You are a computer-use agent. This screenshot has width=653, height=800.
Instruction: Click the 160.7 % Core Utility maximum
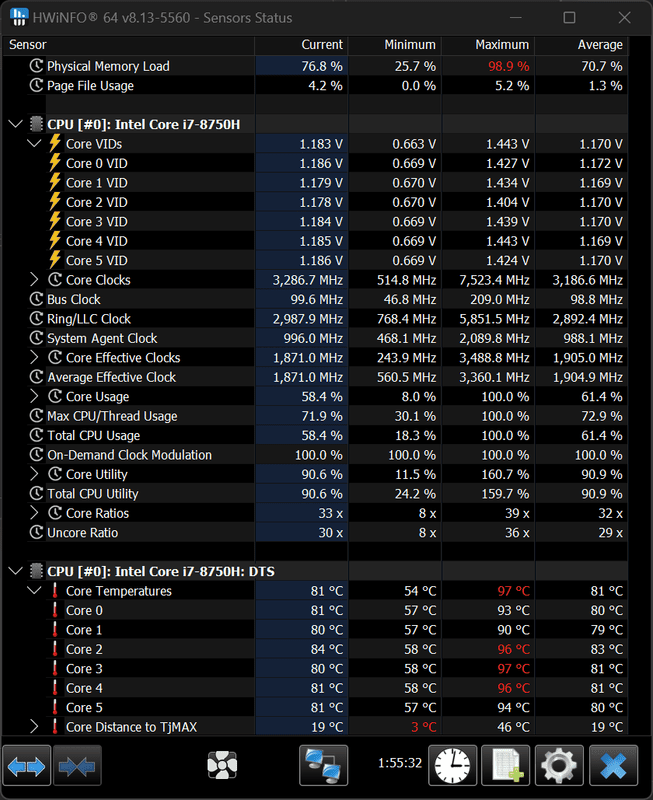505,474
